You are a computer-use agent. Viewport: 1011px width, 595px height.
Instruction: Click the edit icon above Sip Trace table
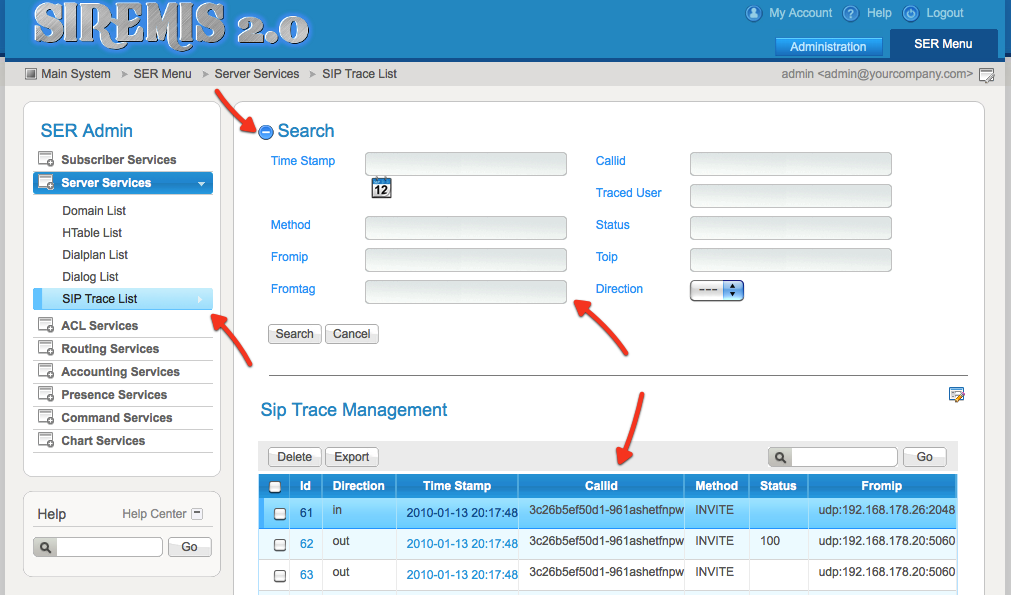(956, 395)
